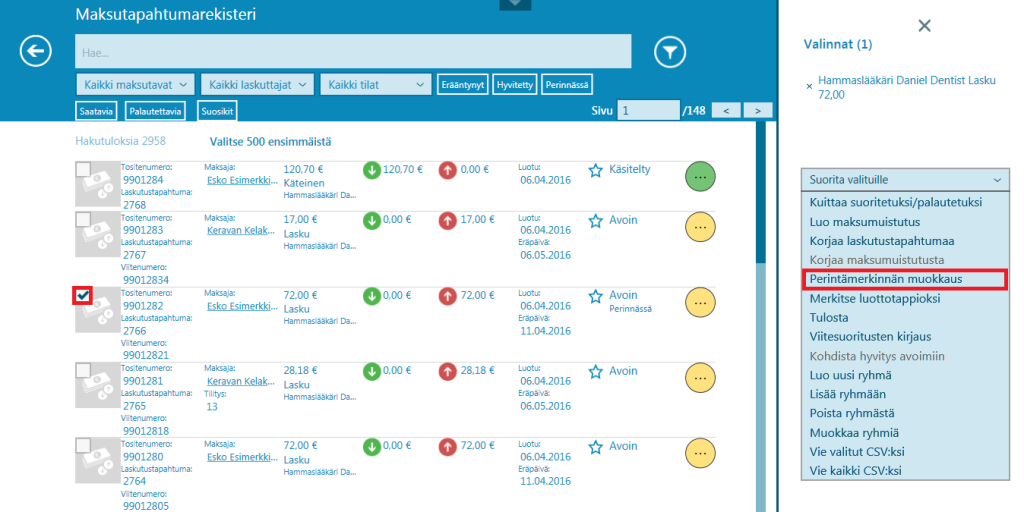Select the checkbox for row 9901281

pyautogui.click(x=83, y=371)
